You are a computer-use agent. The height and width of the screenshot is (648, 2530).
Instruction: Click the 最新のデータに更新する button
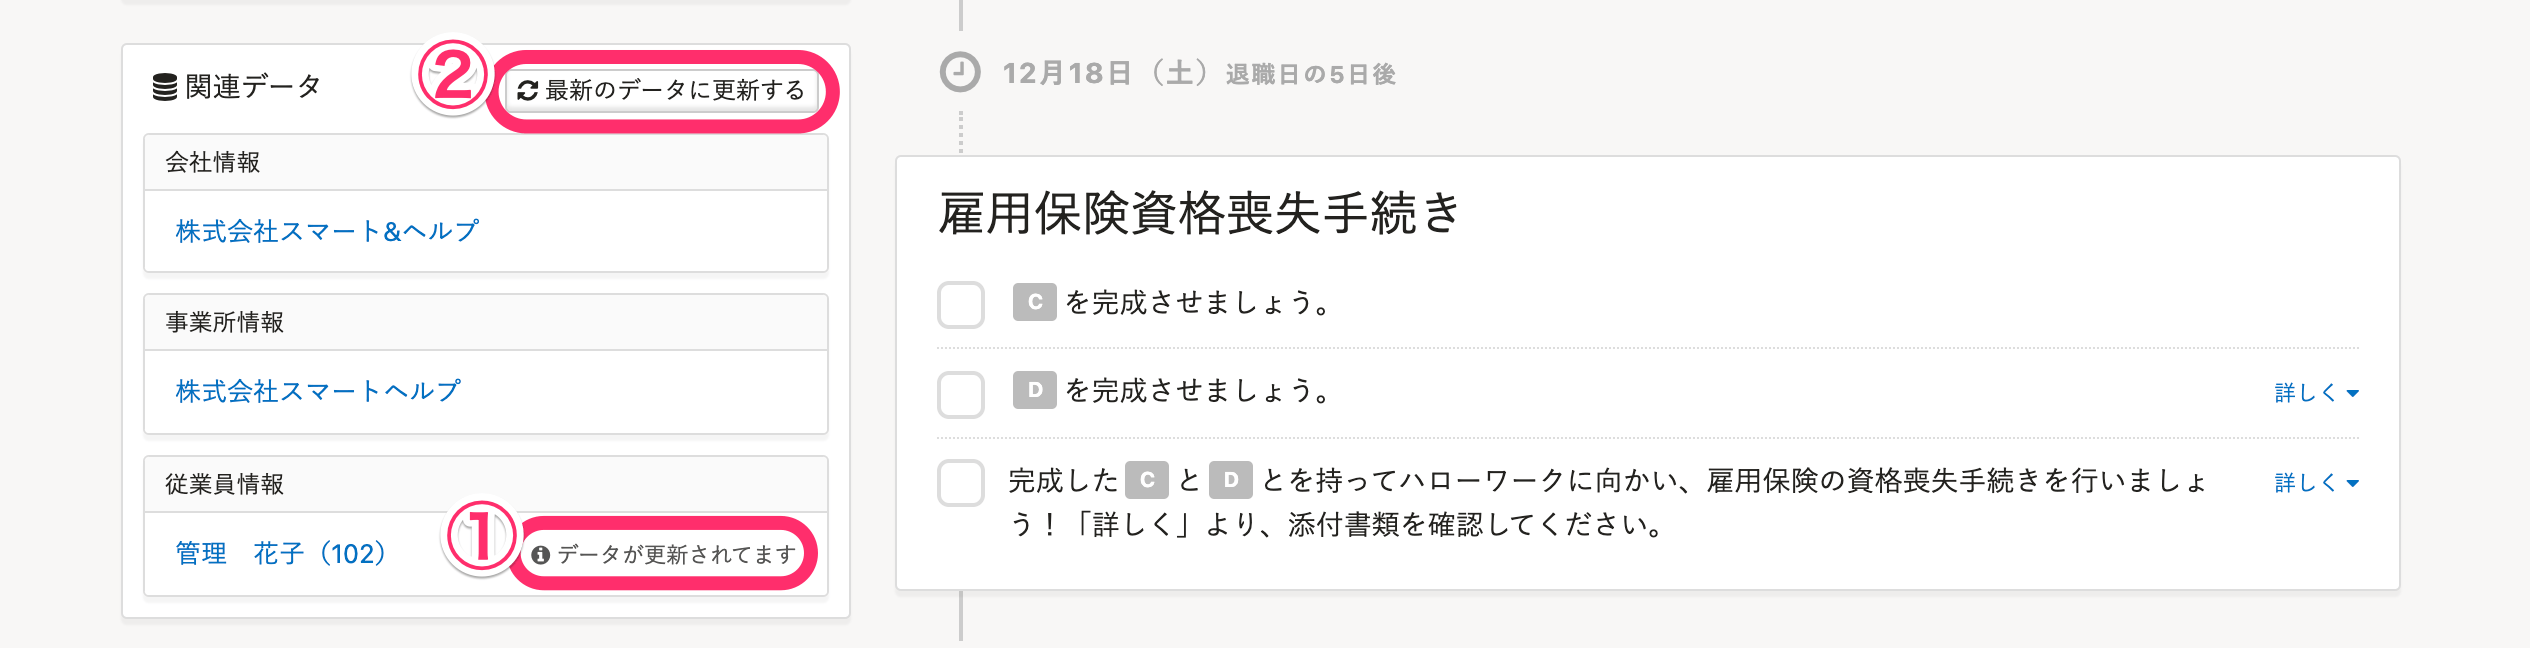661,90
